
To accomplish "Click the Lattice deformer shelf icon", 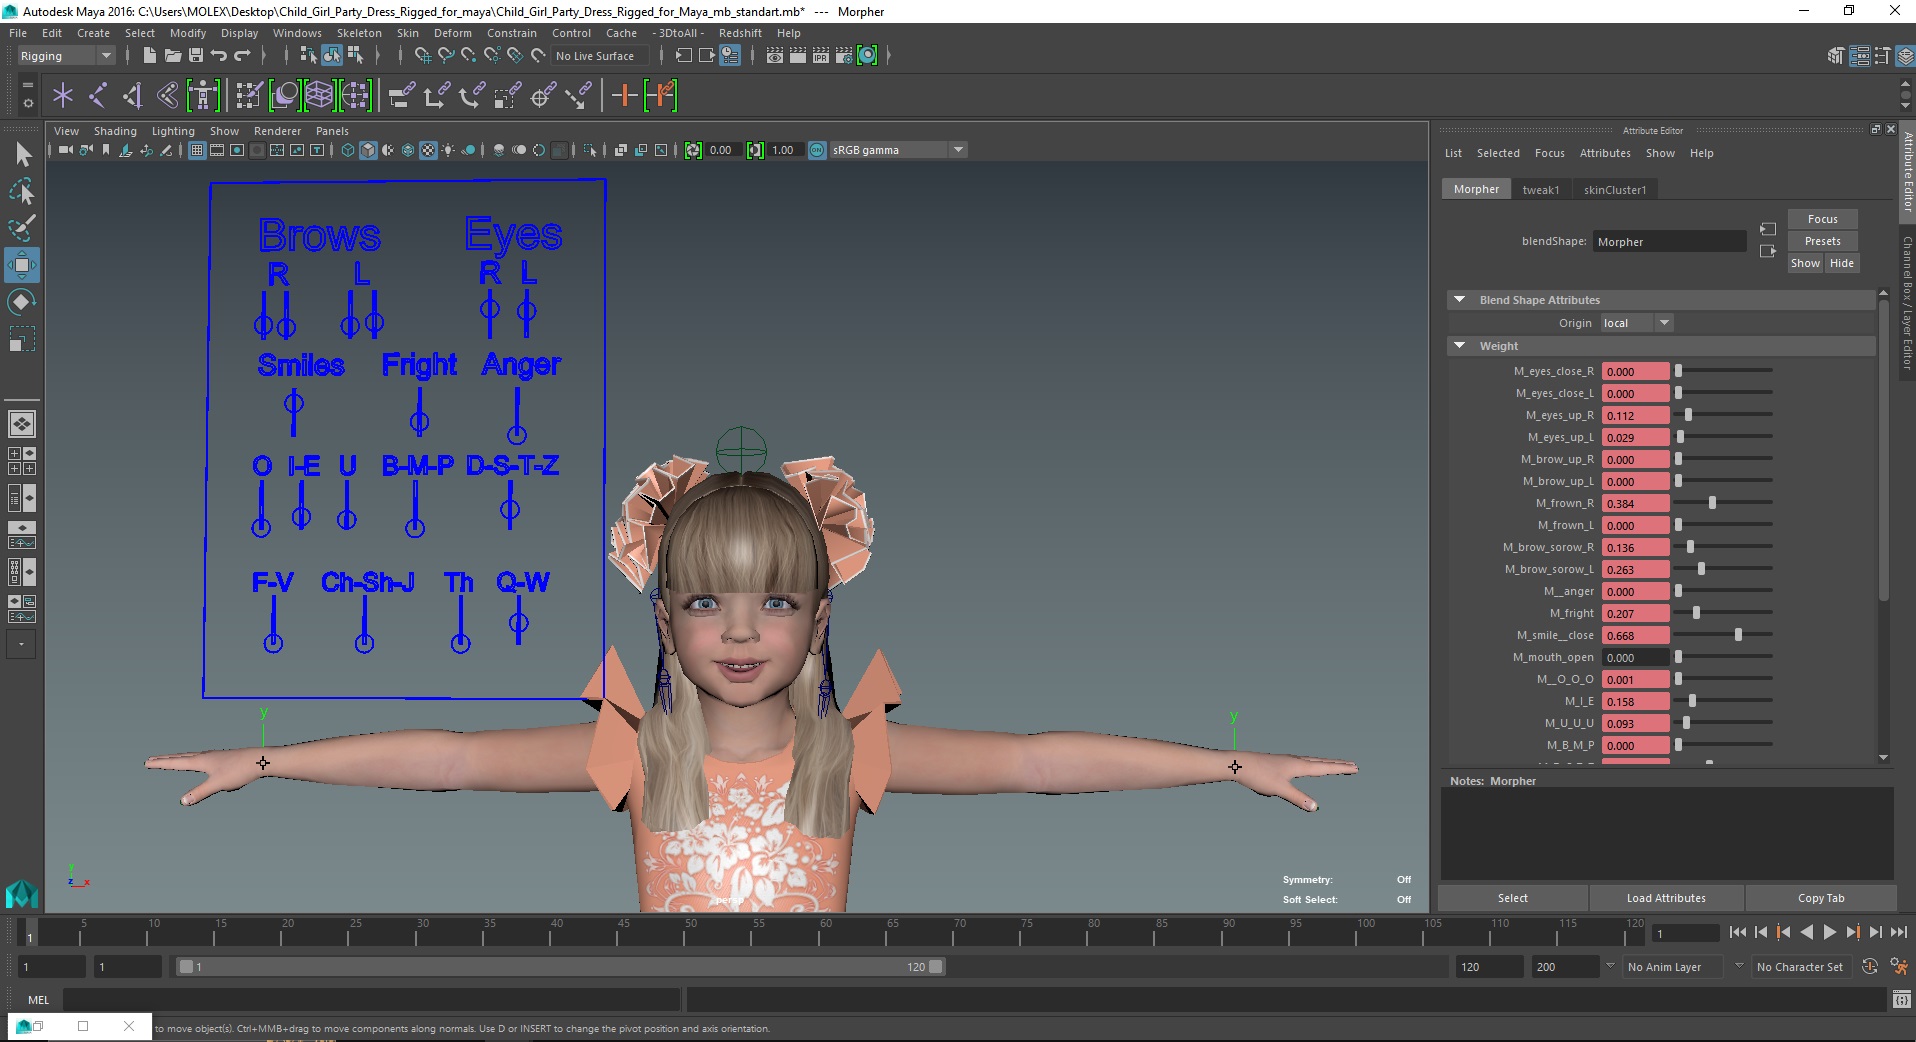I will pyautogui.click(x=319, y=96).
